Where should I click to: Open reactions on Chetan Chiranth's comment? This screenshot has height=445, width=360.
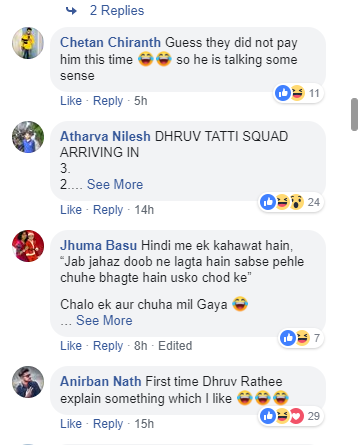click(x=298, y=93)
